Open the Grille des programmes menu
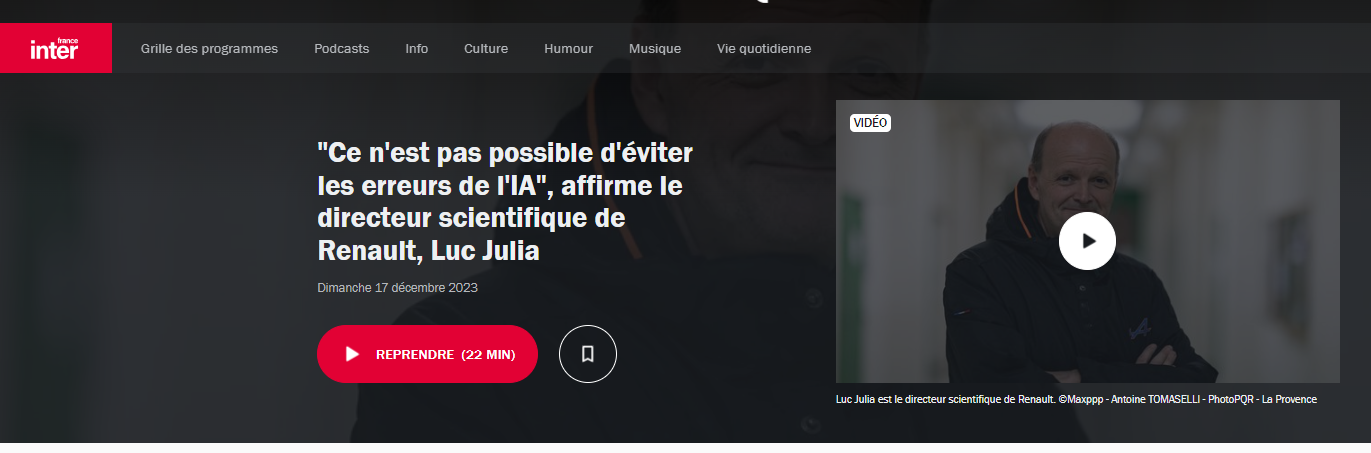 (x=209, y=48)
